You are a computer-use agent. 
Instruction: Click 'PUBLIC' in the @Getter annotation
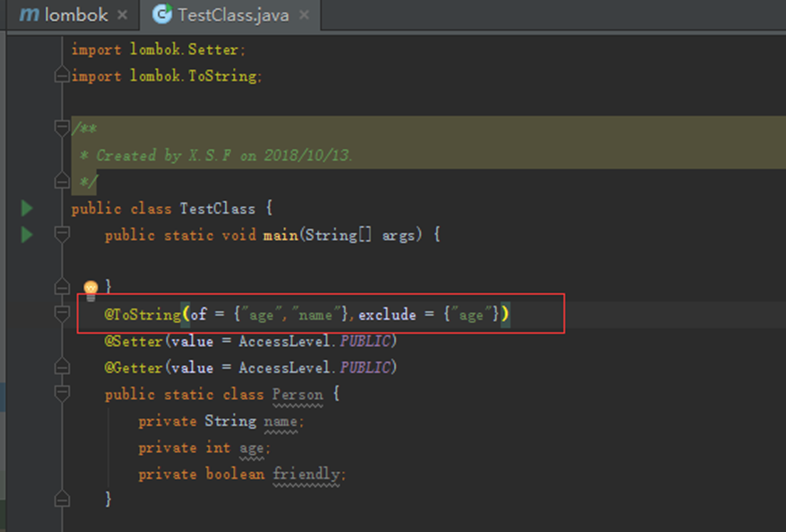point(365,368)
